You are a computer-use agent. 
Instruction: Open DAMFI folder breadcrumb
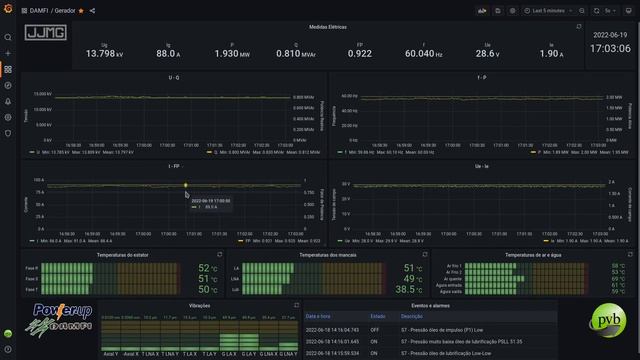[x=39, y=11]
